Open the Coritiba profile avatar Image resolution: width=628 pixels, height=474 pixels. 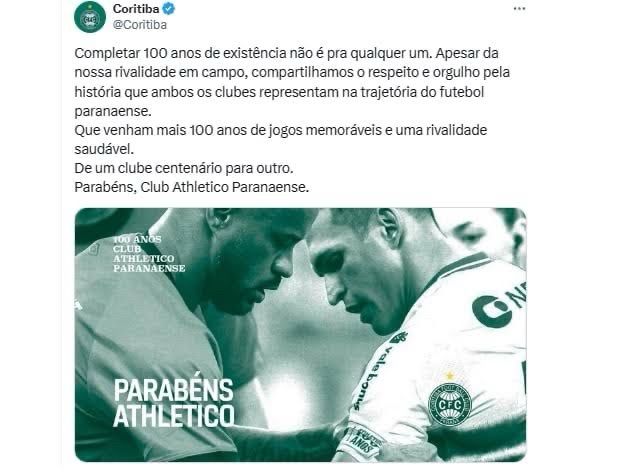tap(90, 17)
